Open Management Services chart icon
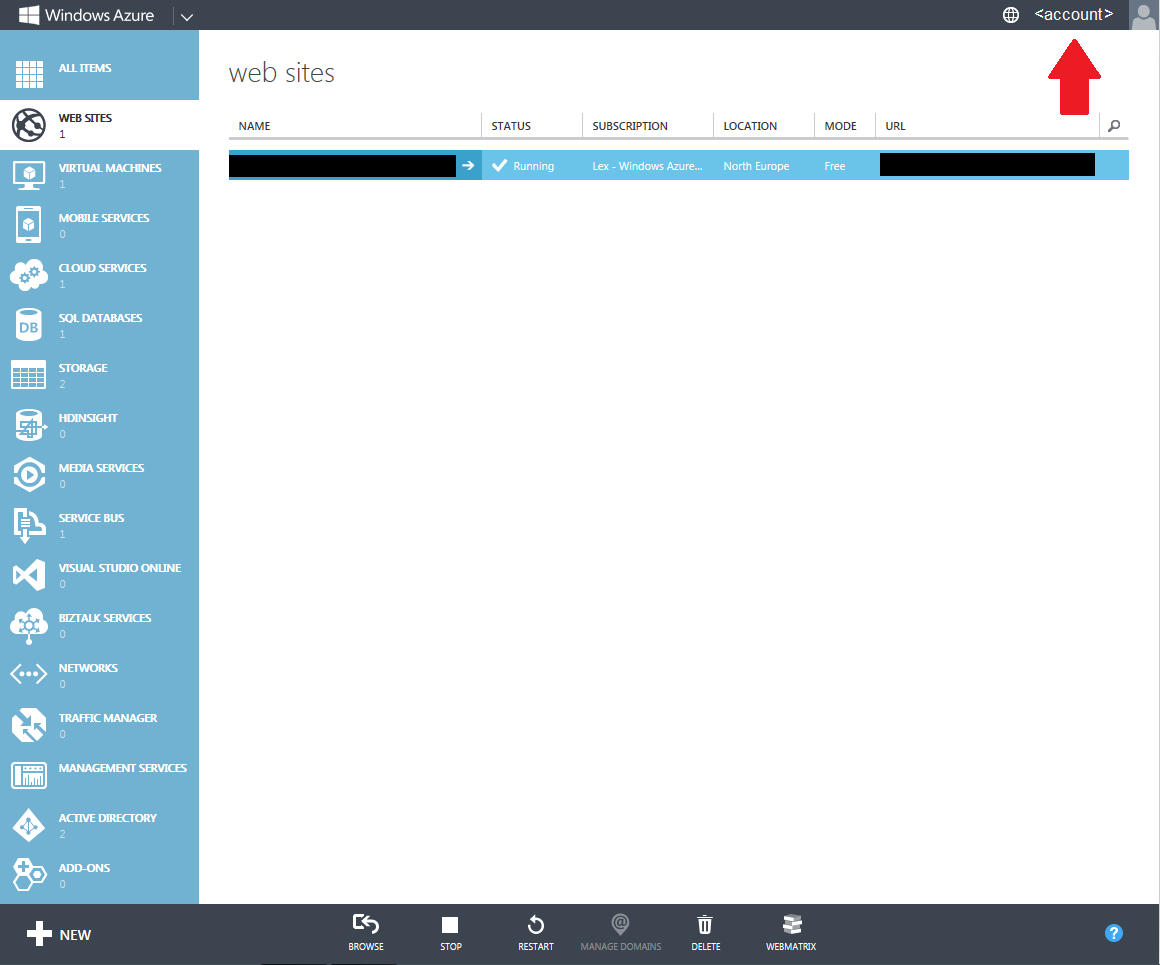The width and height of the screenshot is (1160, 965). [29, 776]
